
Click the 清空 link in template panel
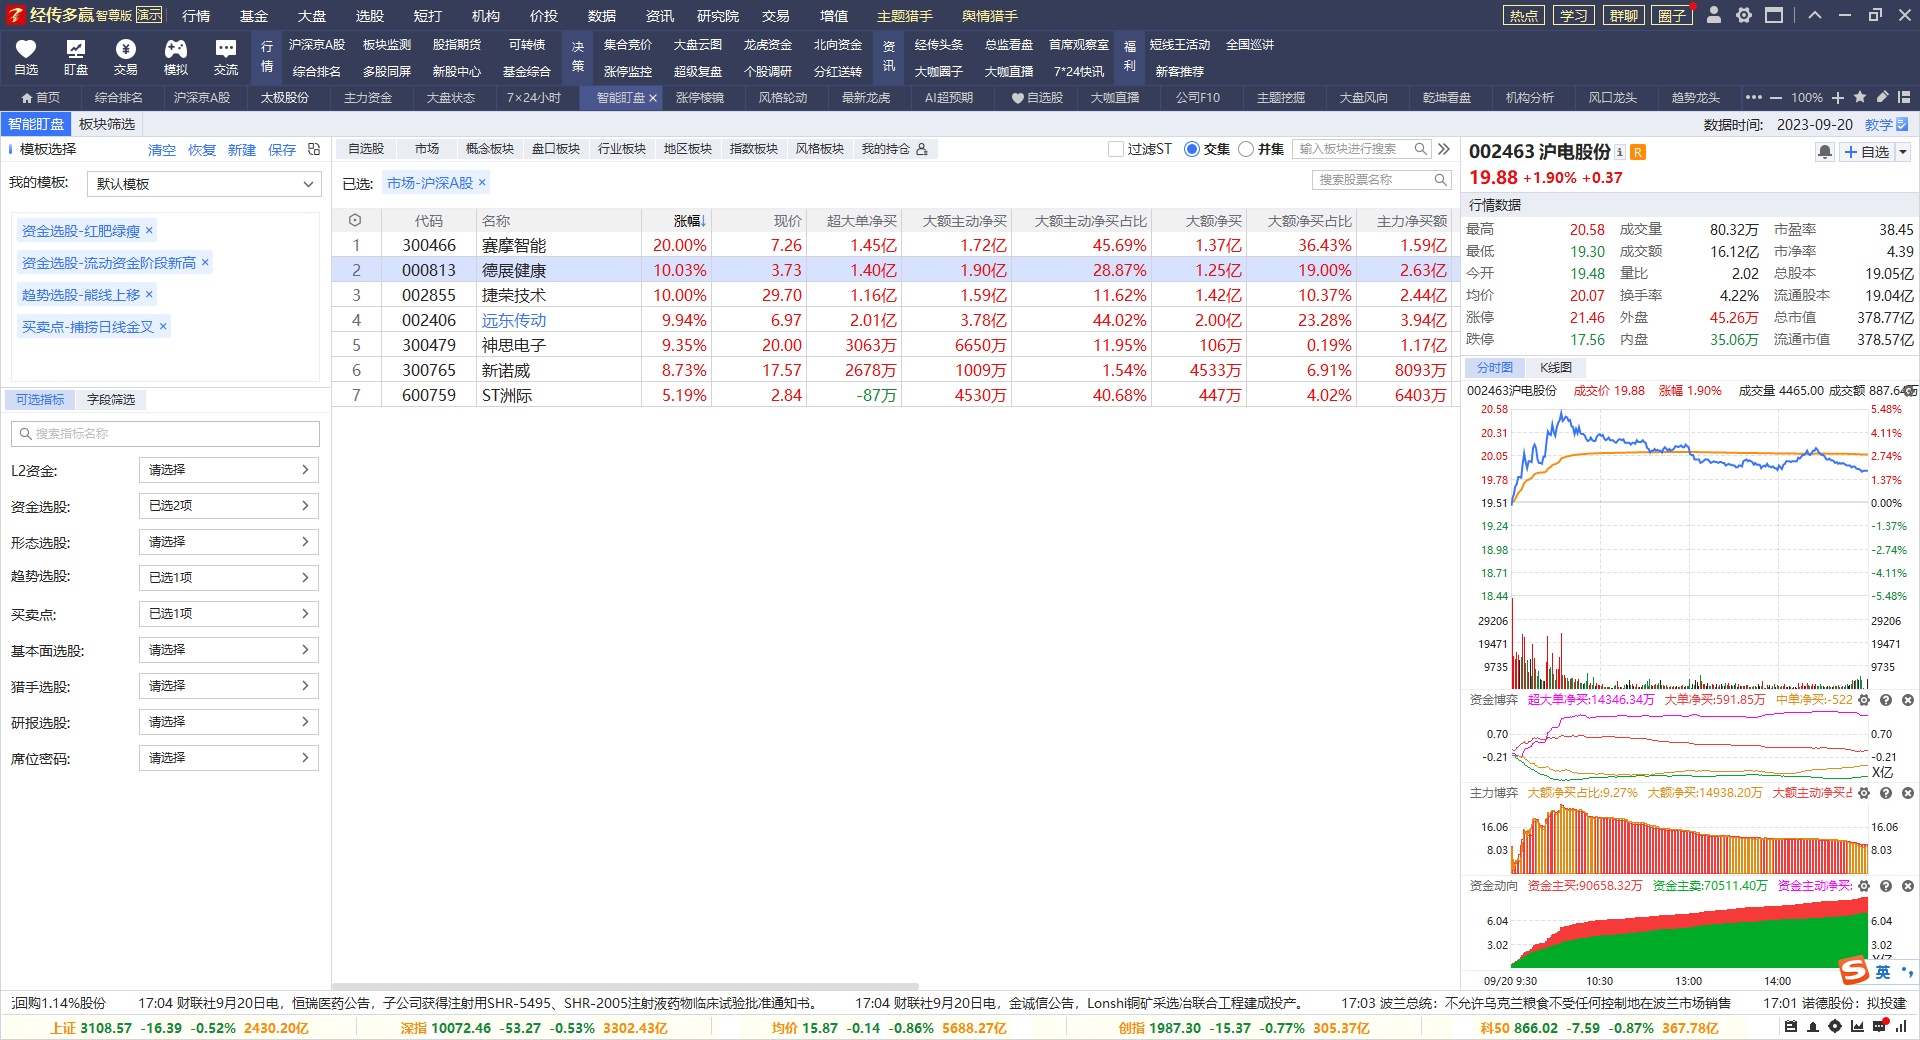pos(161,150)
